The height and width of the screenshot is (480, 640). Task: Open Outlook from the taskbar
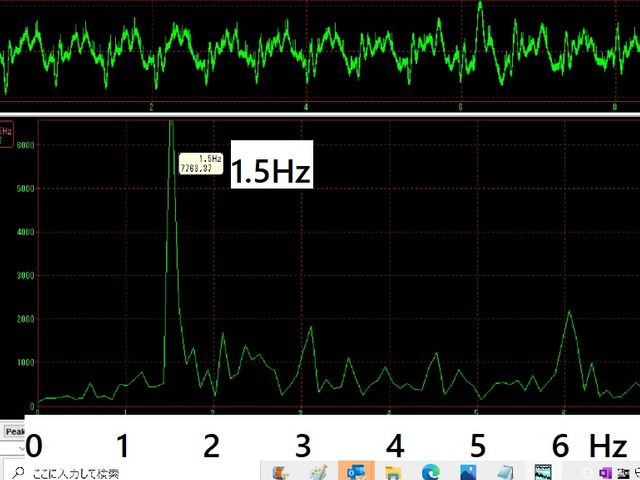coord(356,472)
